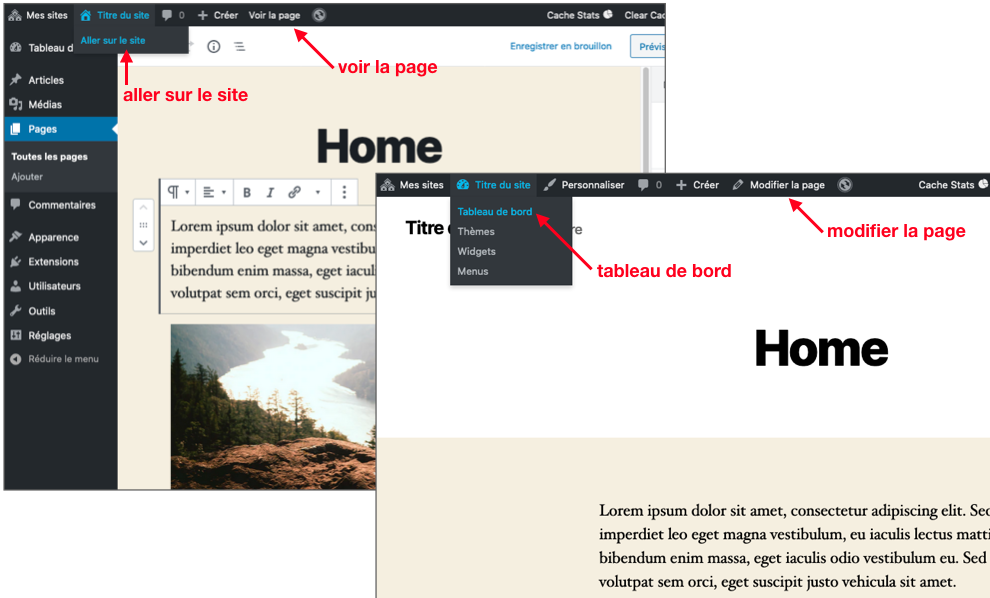
Task: Open the text alignment dropdown
Action: coord(214,192)
